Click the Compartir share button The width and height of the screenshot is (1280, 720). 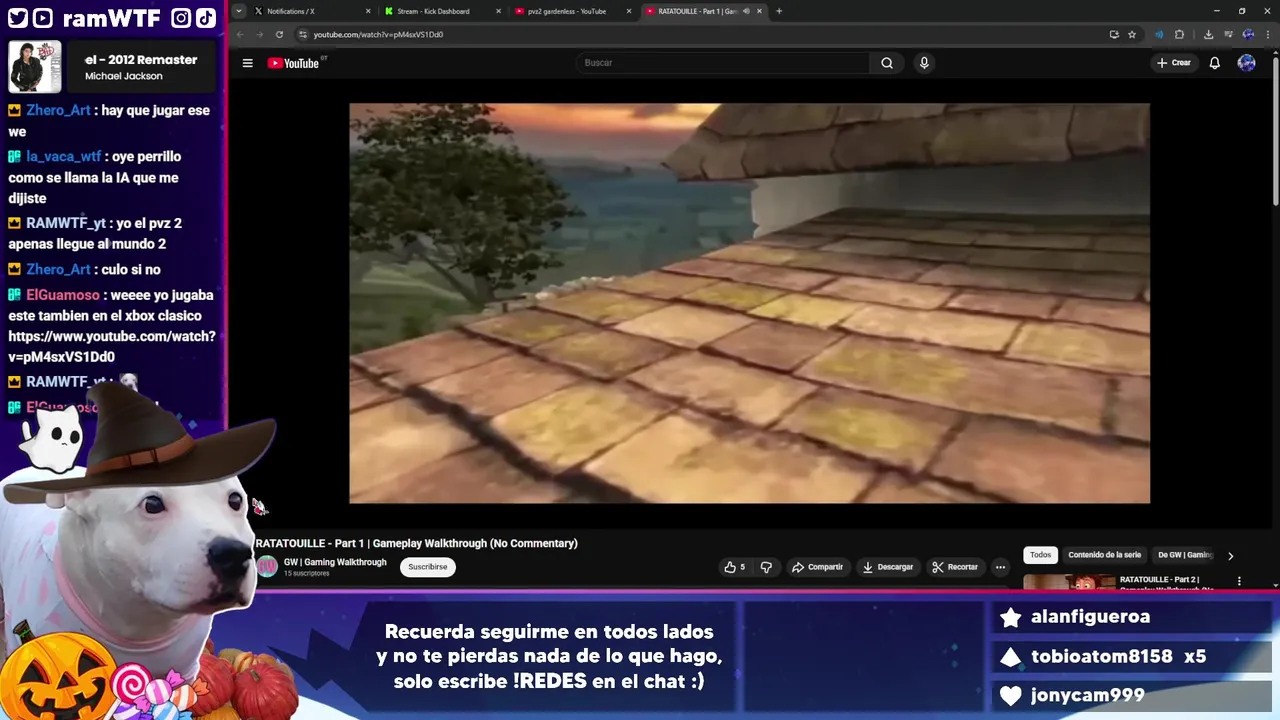point(817,567)
